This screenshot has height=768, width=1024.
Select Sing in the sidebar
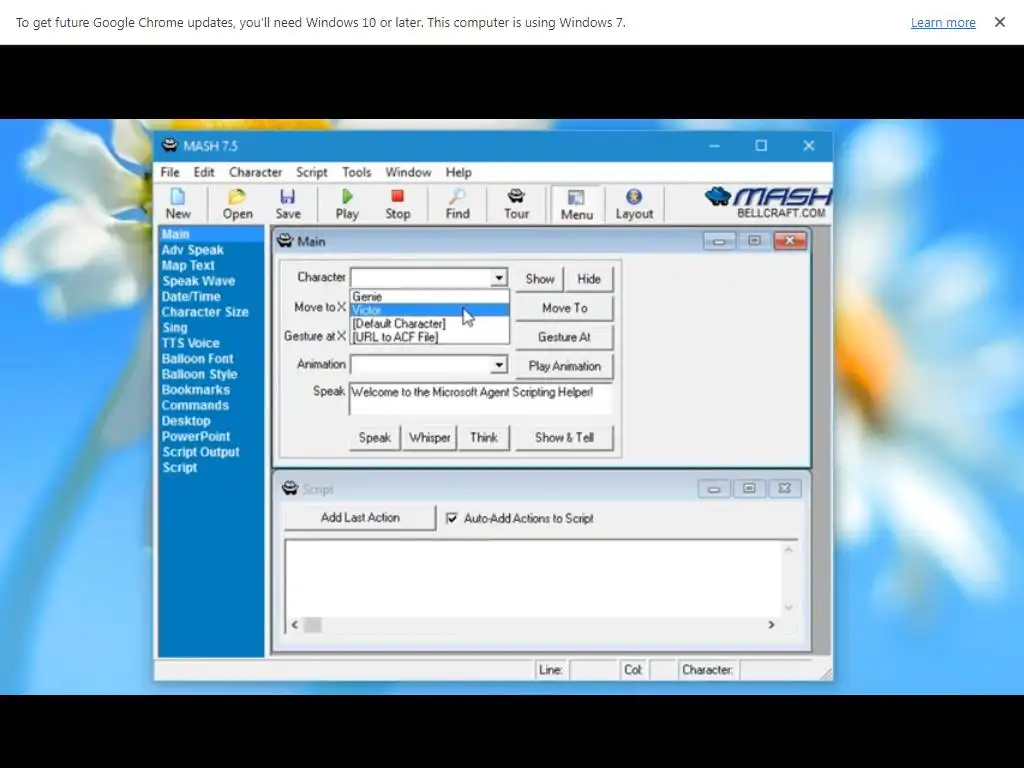(174, 328)
